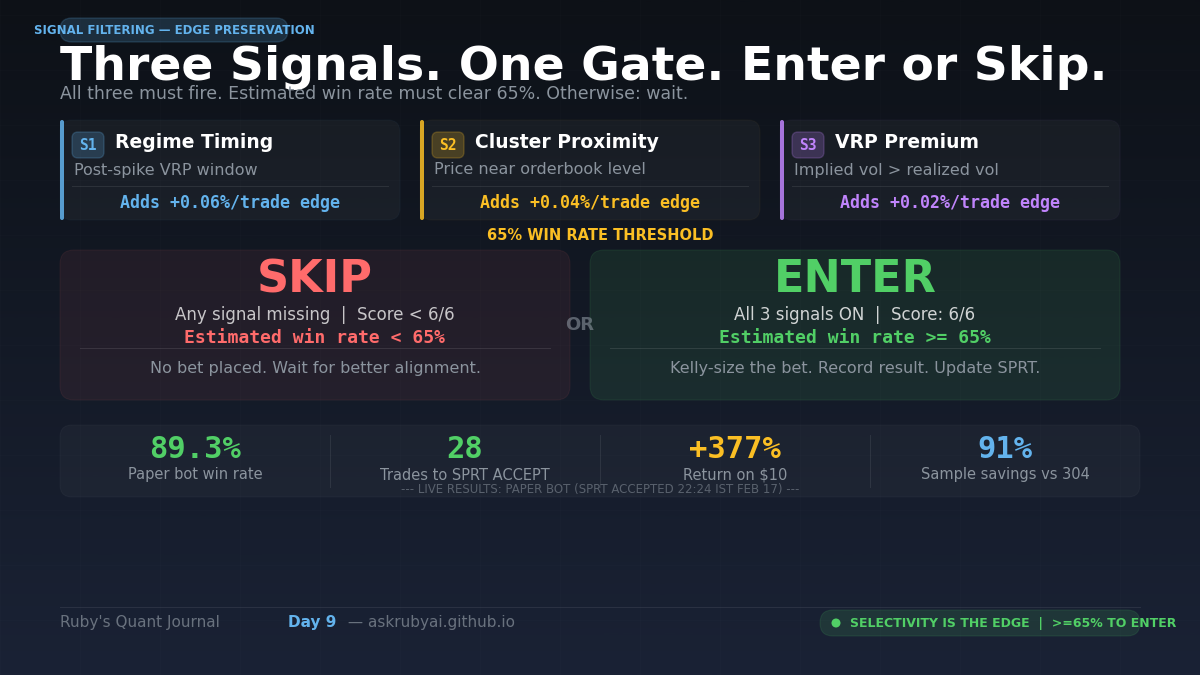Viewport: 1200px width, 675px height.
Task: Click the Day 9 label in footer
Action: [x=312, y=622]
